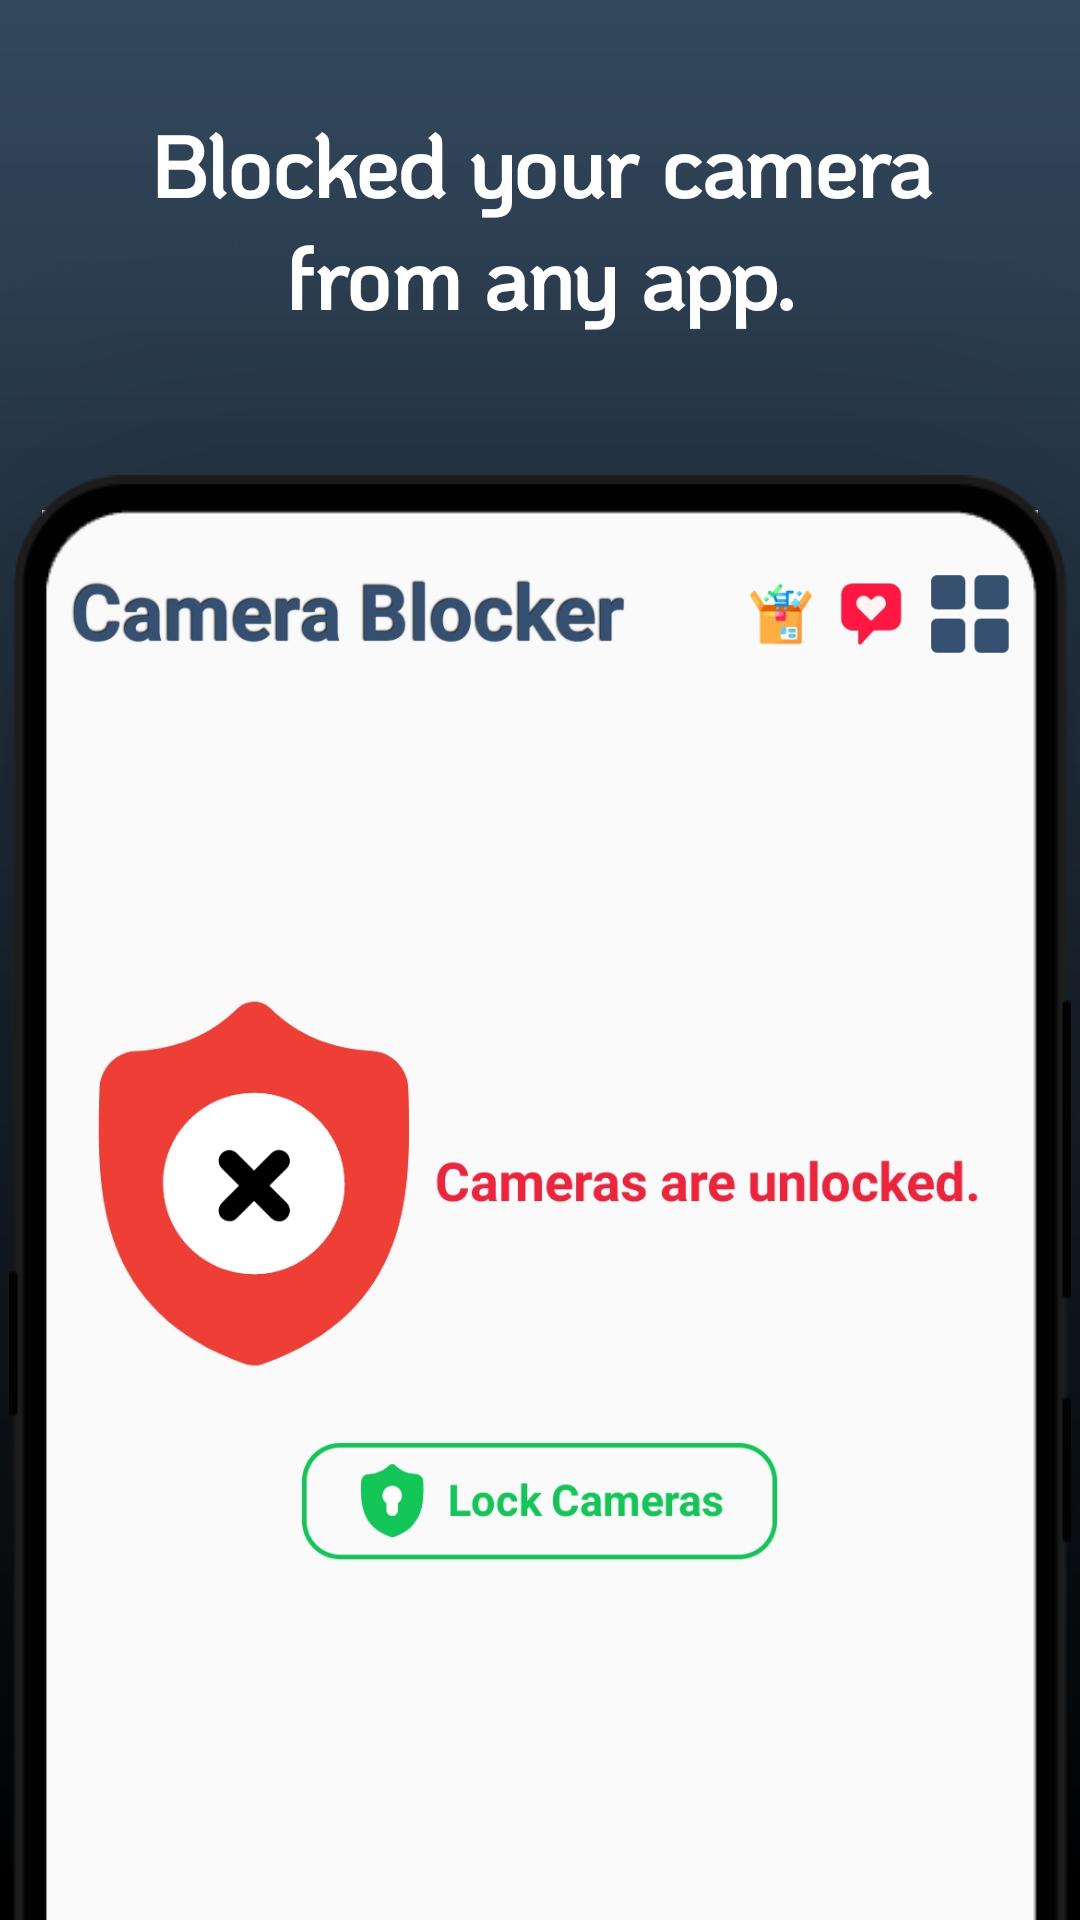This screenshot has width=1080, height=1920.
Task: Open the four-square grid menu icon
Action: (x=969, y=614)
